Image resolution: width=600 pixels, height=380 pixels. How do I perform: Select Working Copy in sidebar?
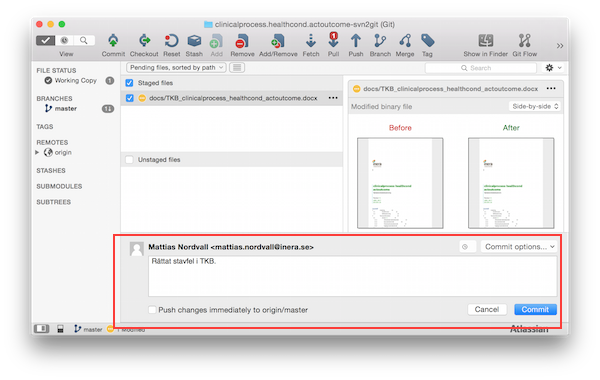[75, 80]
